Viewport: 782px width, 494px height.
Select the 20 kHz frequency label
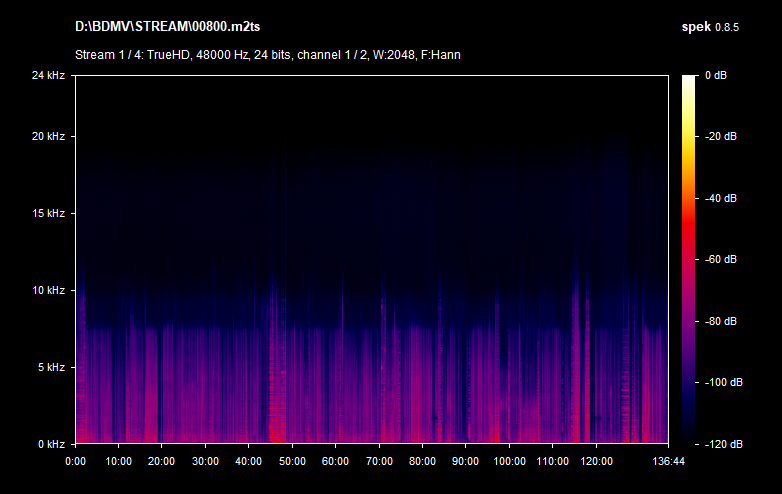[48, 136]
